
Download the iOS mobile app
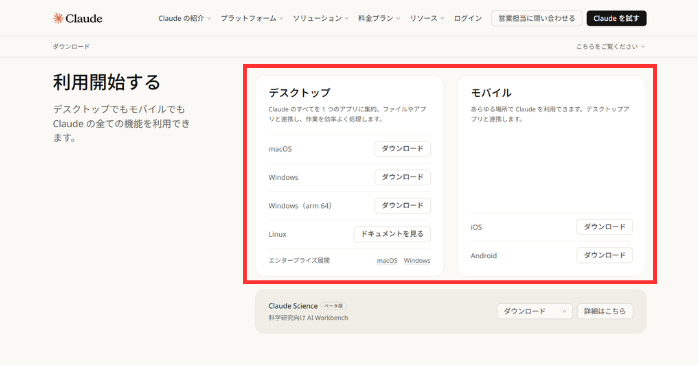(x=605, y=227)
